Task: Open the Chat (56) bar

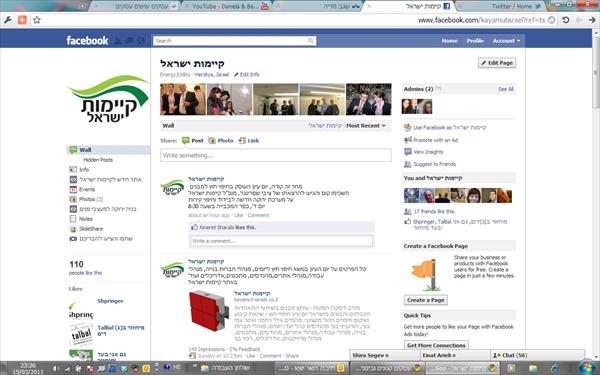Action: click(x=537, y=355)
